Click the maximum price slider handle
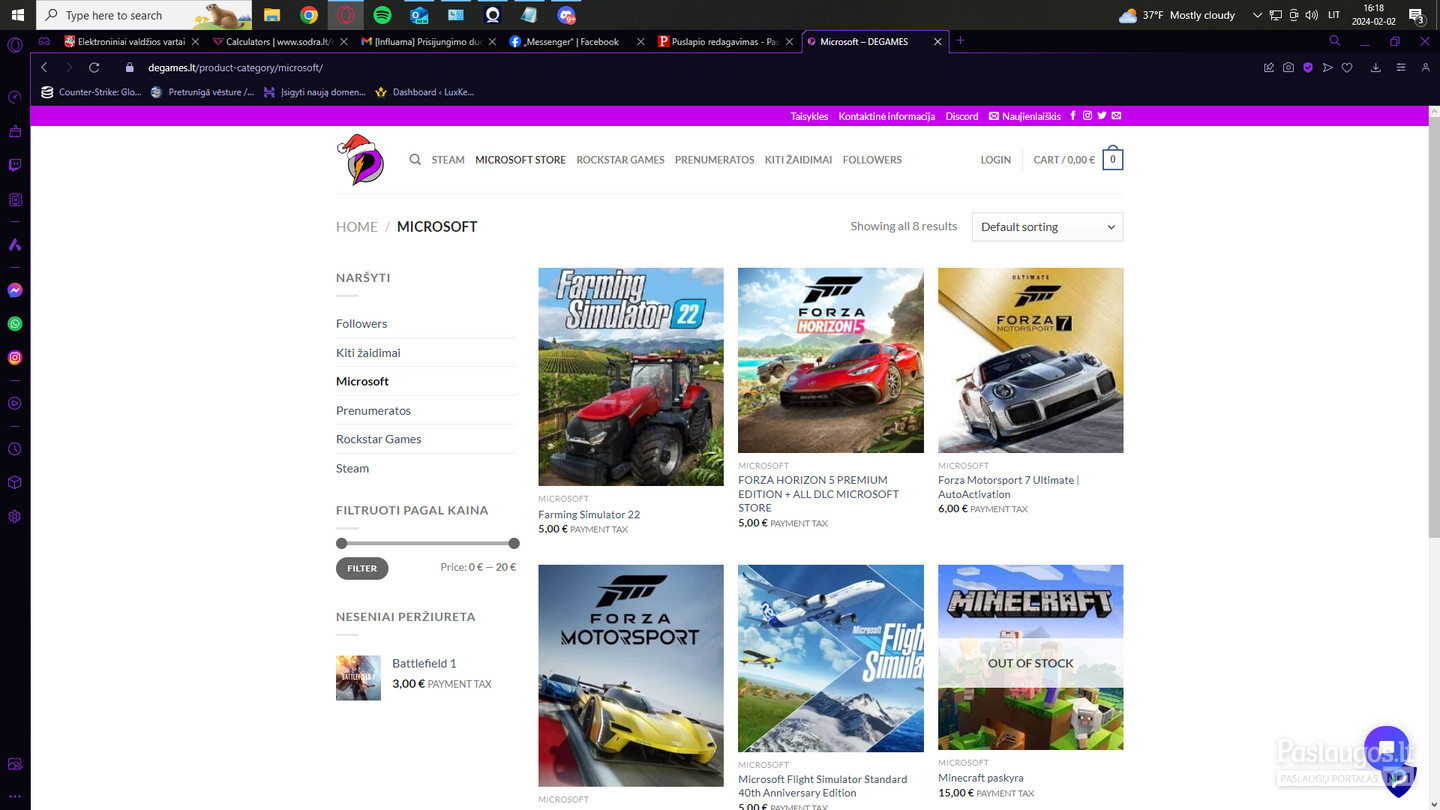1440x810 pixels. [514, 543]
